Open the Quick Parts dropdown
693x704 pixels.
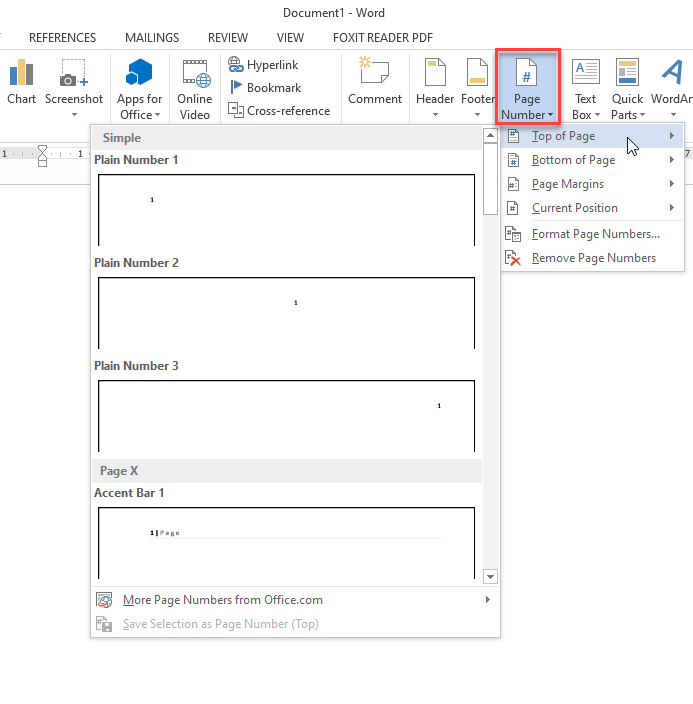[627, 88]
